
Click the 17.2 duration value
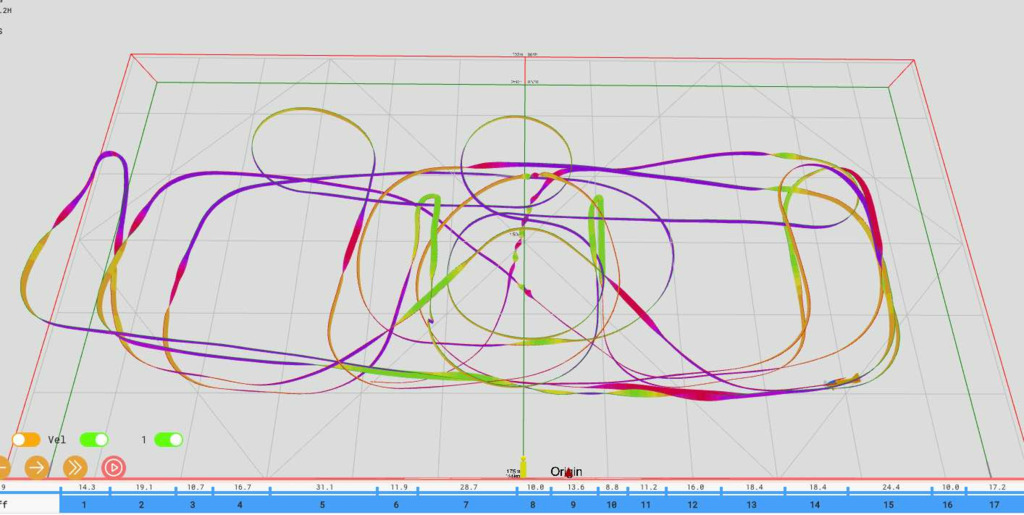997,488
